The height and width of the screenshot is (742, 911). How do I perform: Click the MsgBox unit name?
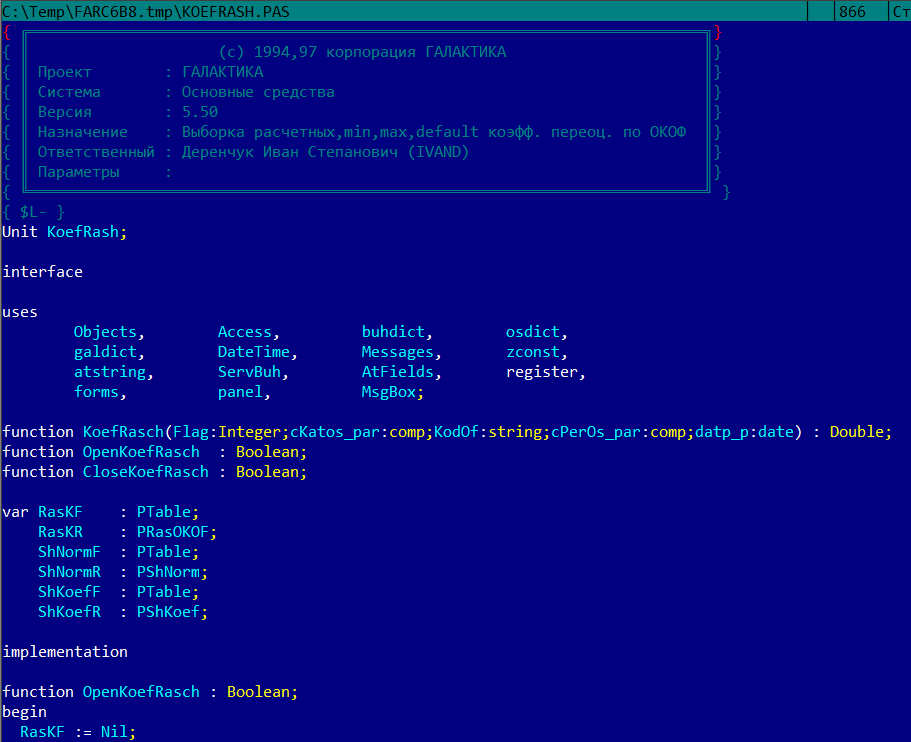click(389, 392)
